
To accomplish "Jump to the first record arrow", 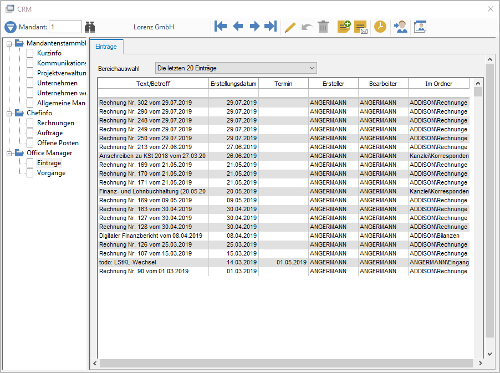I will pyautogui.click(x=221, y=26).
